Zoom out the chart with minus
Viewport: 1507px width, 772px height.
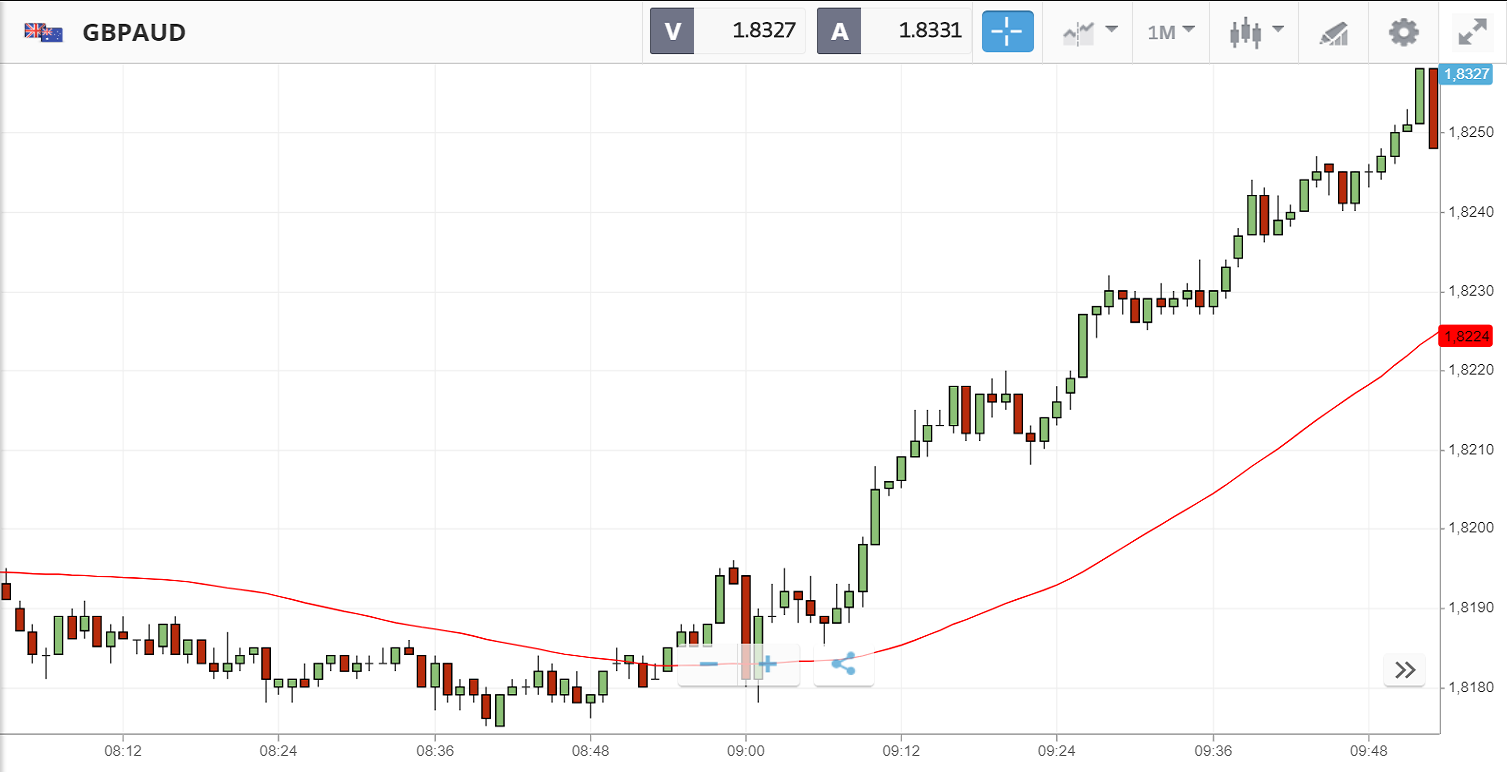point(709,664)
